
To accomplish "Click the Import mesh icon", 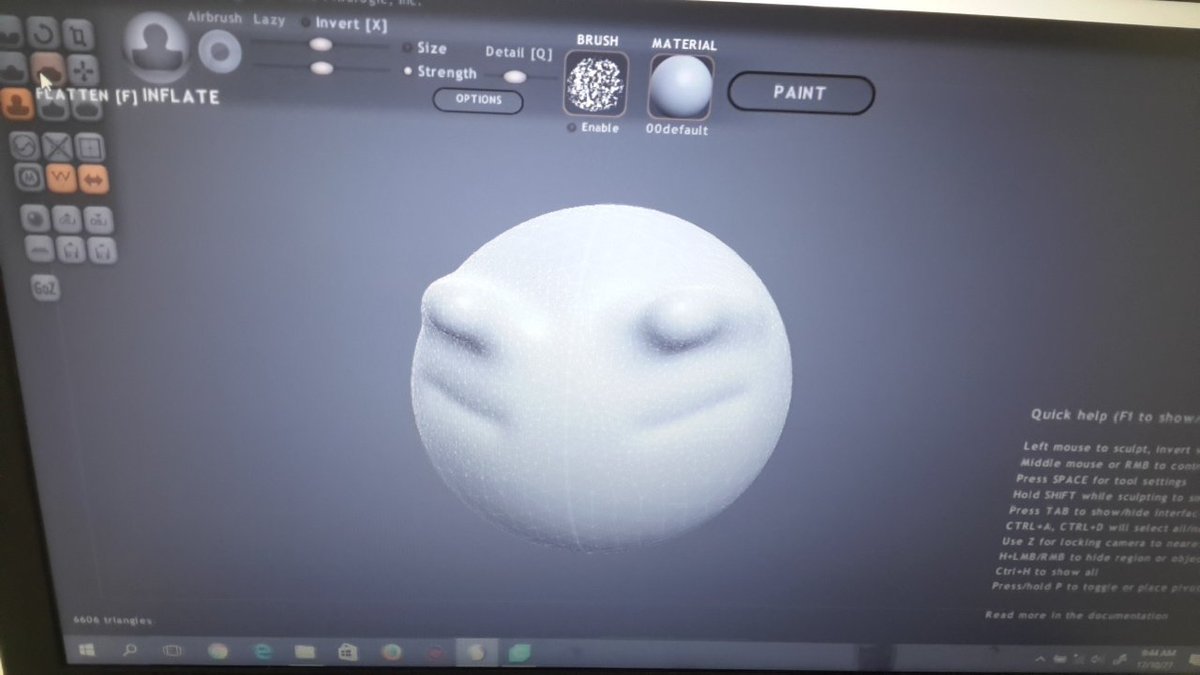I will point(67,219).
